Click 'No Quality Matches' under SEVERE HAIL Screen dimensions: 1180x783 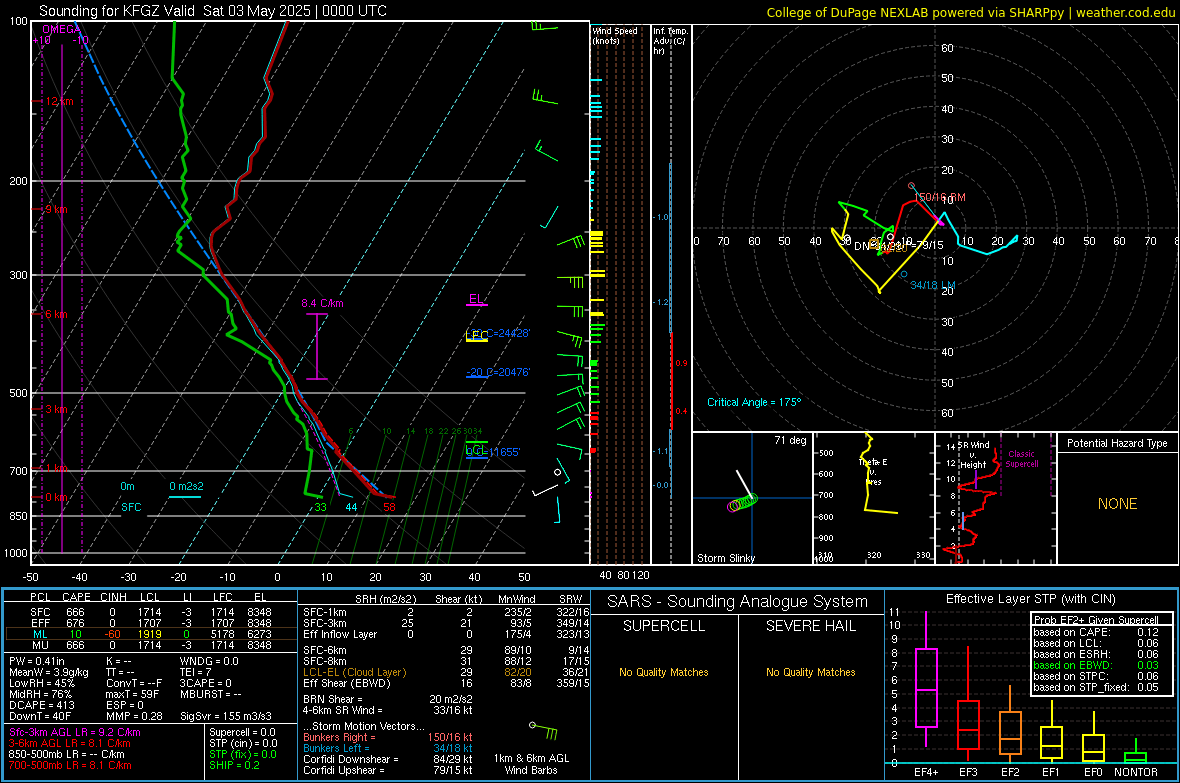point(810,672)
